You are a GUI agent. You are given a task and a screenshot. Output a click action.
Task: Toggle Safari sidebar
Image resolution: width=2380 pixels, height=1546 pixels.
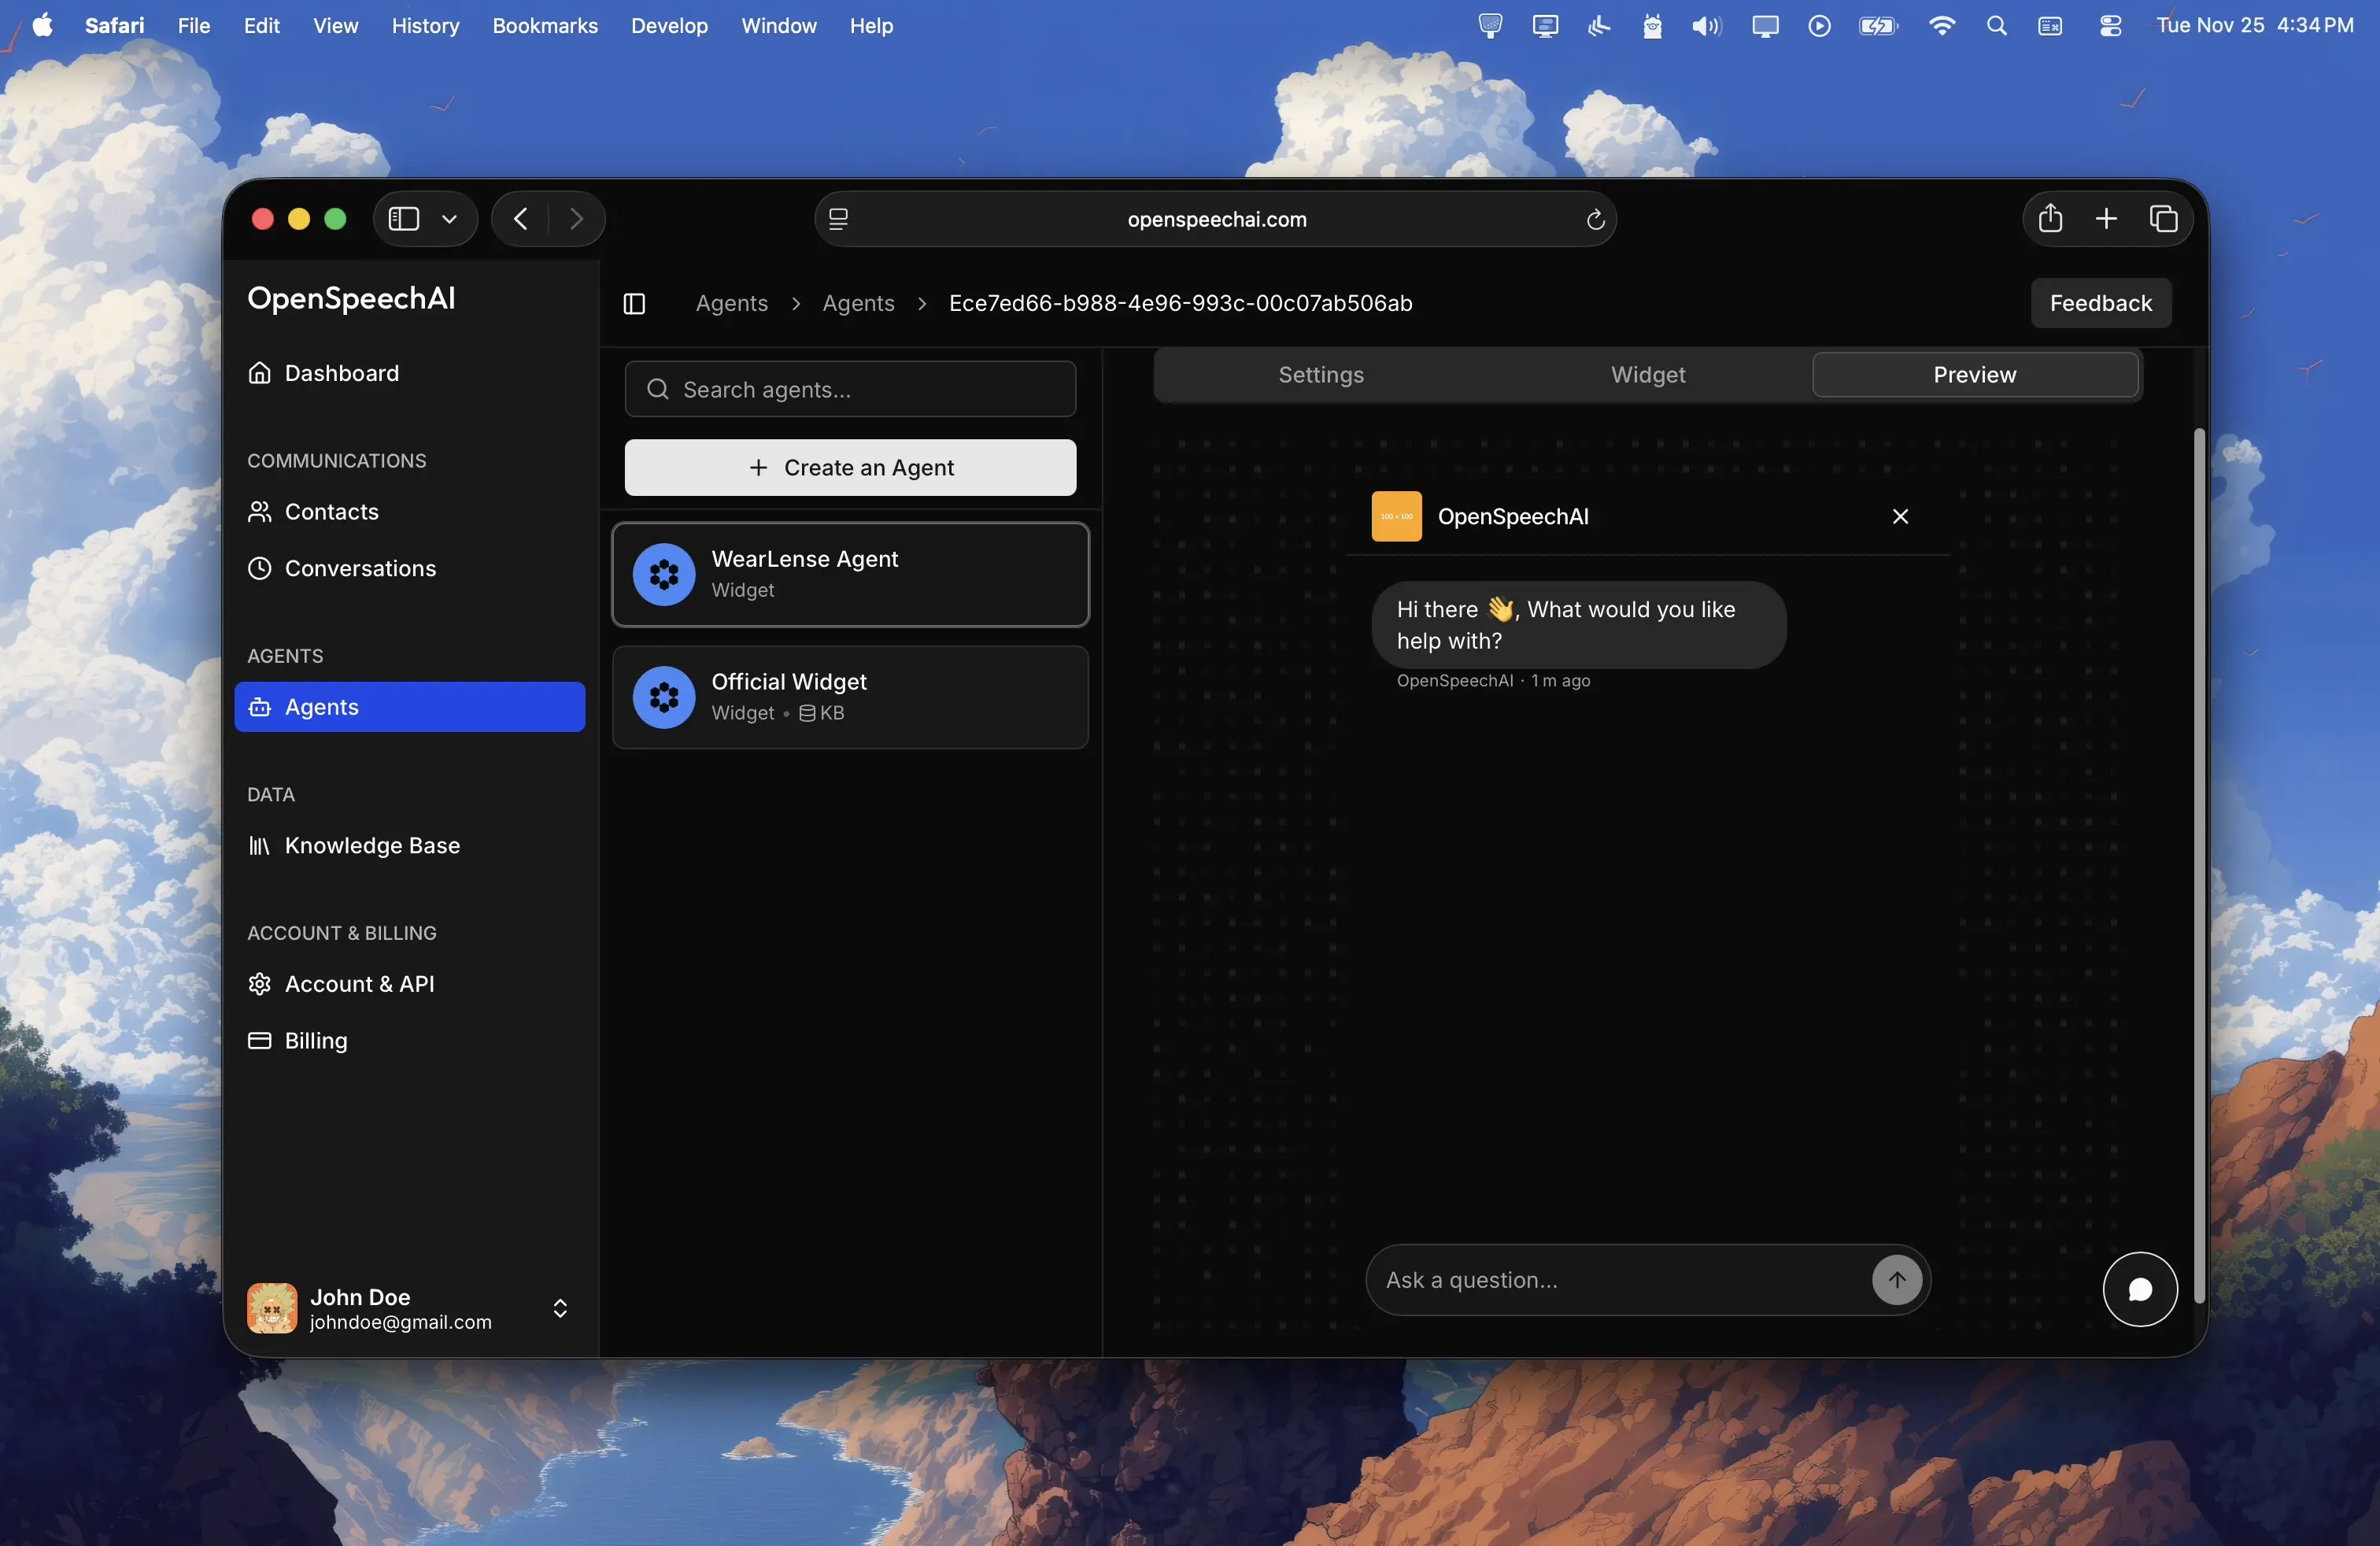[404, 218]
